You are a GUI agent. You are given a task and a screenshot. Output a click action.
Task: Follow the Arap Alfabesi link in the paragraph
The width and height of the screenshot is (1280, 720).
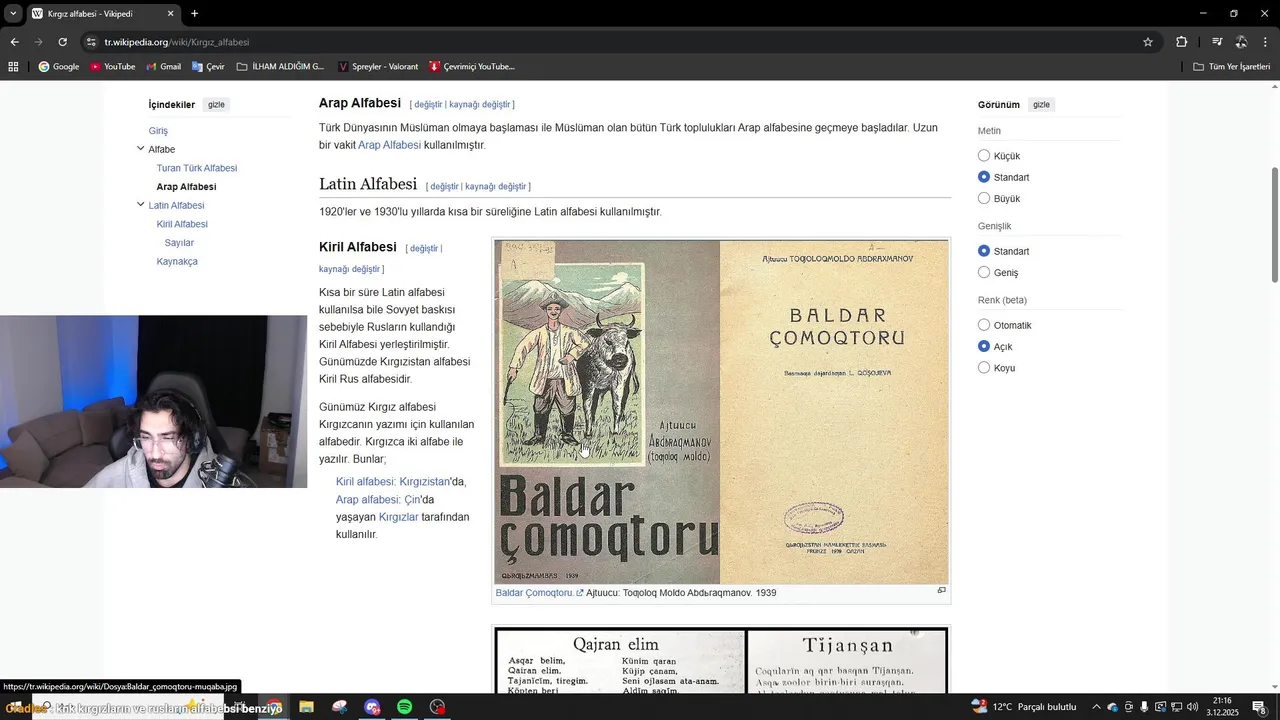tap(389, 145)
